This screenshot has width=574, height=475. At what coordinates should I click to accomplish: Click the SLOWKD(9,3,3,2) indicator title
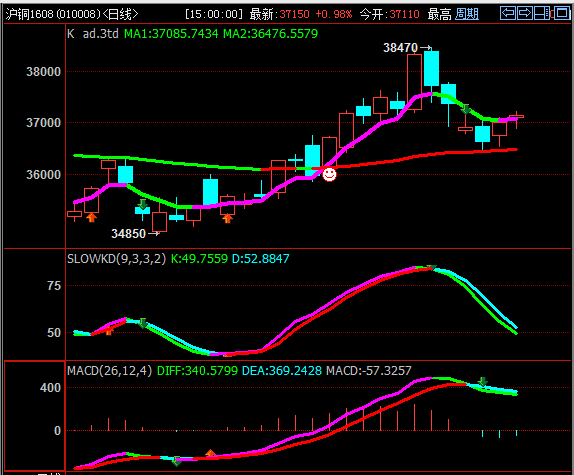[x=116, y=259]
